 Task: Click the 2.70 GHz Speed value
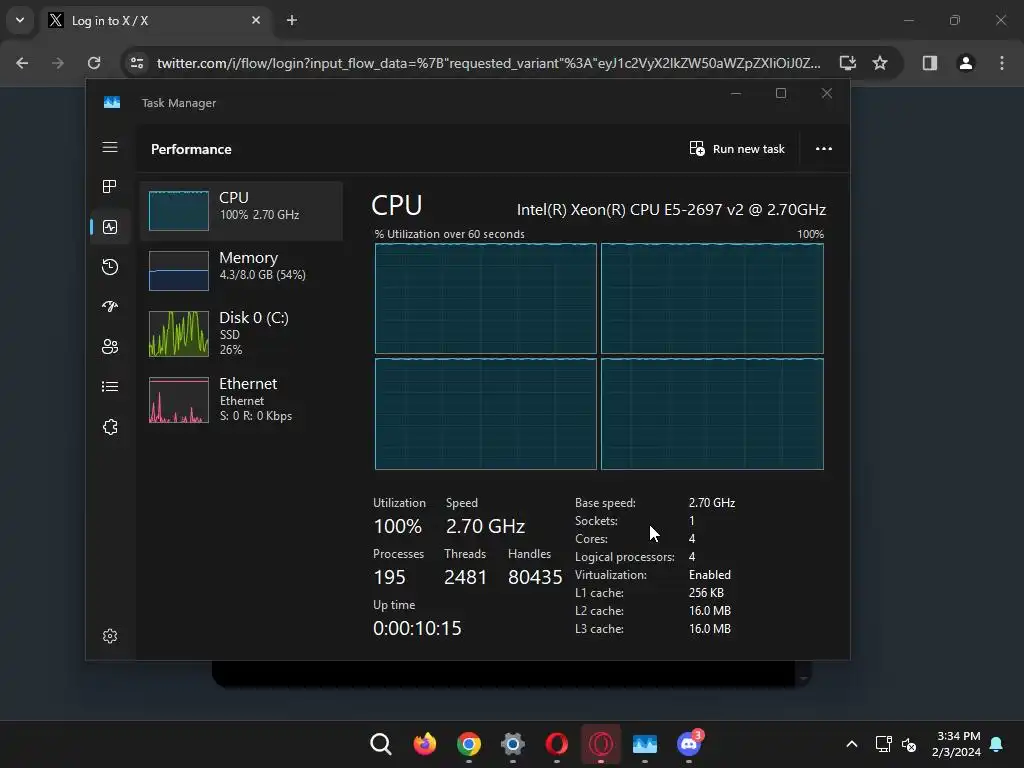(x=485, y=526)
